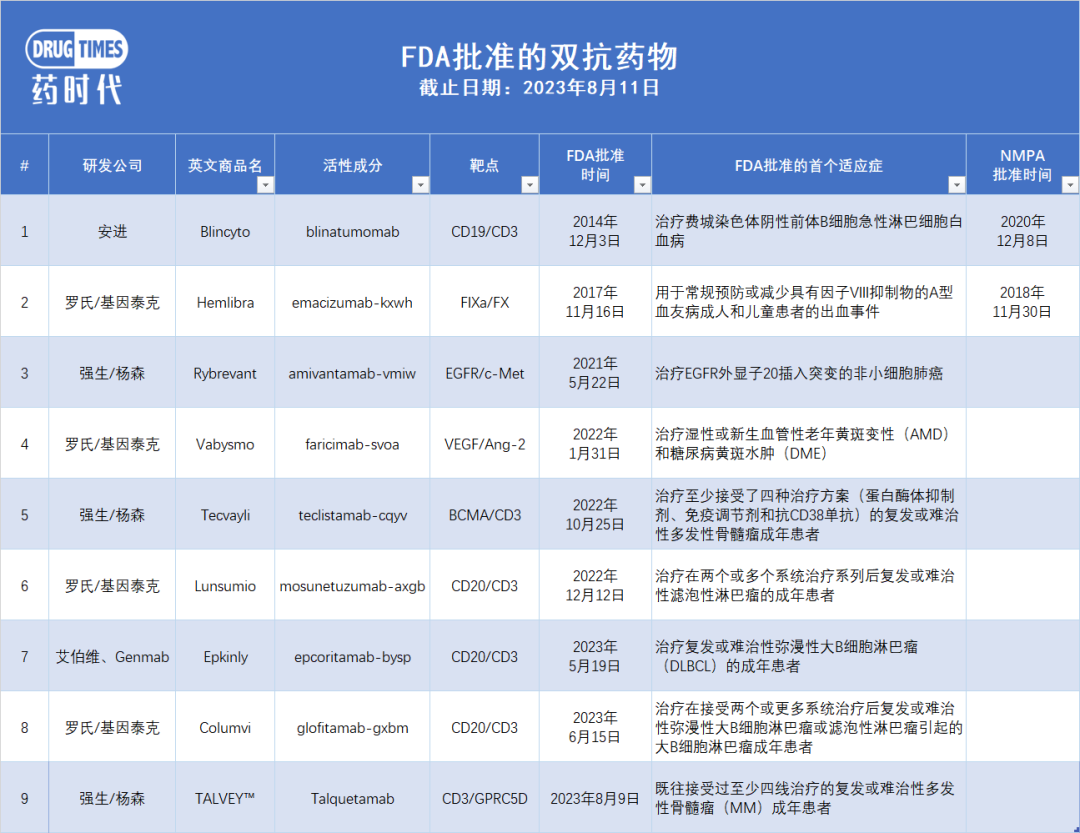This screenshot has width=1080, height=833.
Task: Select the 治疗费城染色体阴性 indication cell
Action: (809, 231)
